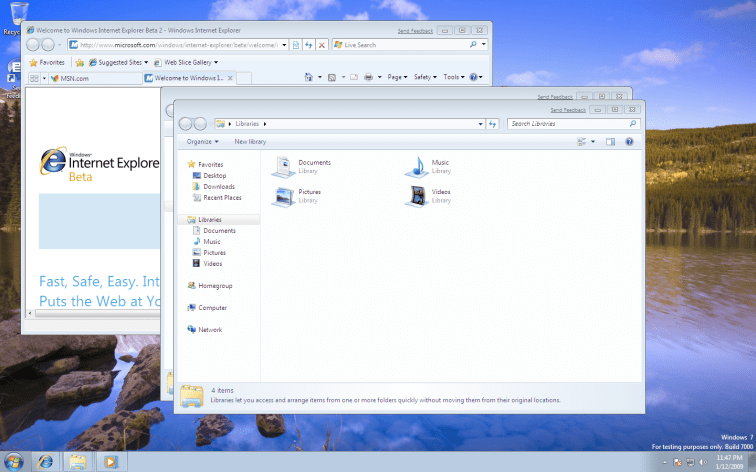The width and height of the screenshot is (756, 472).
Task: Click the Action Center flag icon in tray
Action: 677,462
